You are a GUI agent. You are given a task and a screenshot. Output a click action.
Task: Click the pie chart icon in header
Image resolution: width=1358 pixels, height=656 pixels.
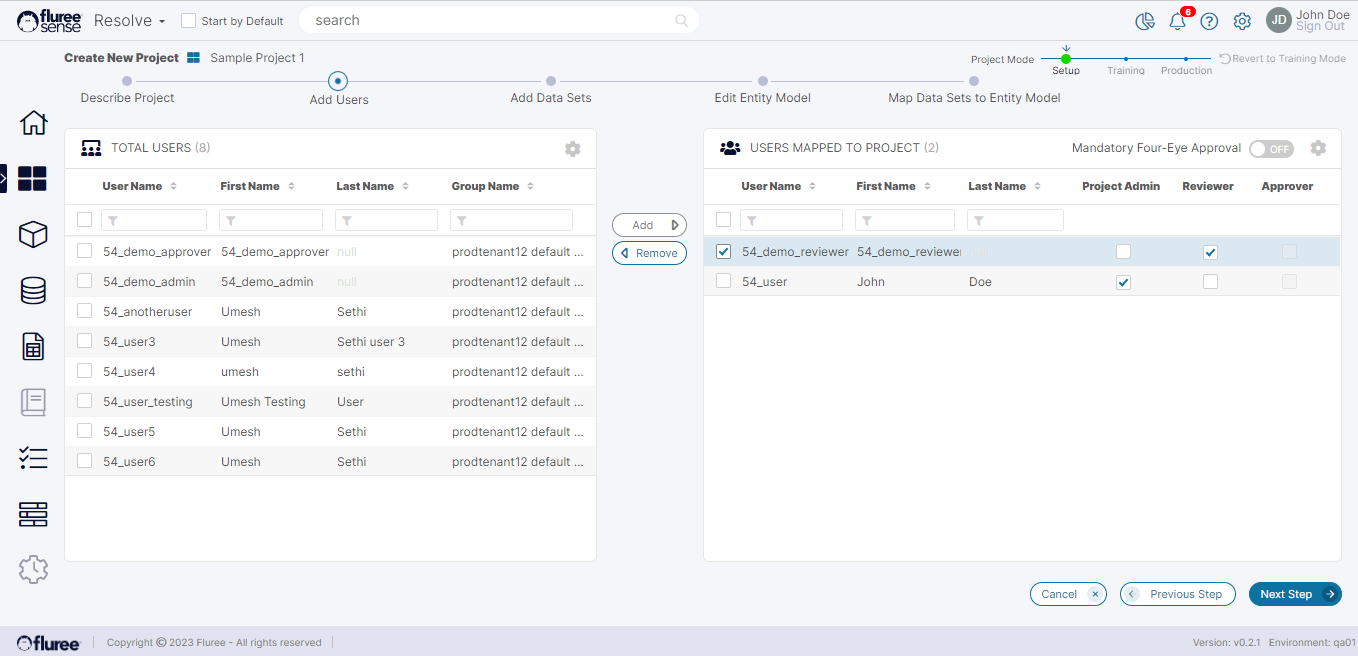pyautogui.click(x=1145, y=21)
